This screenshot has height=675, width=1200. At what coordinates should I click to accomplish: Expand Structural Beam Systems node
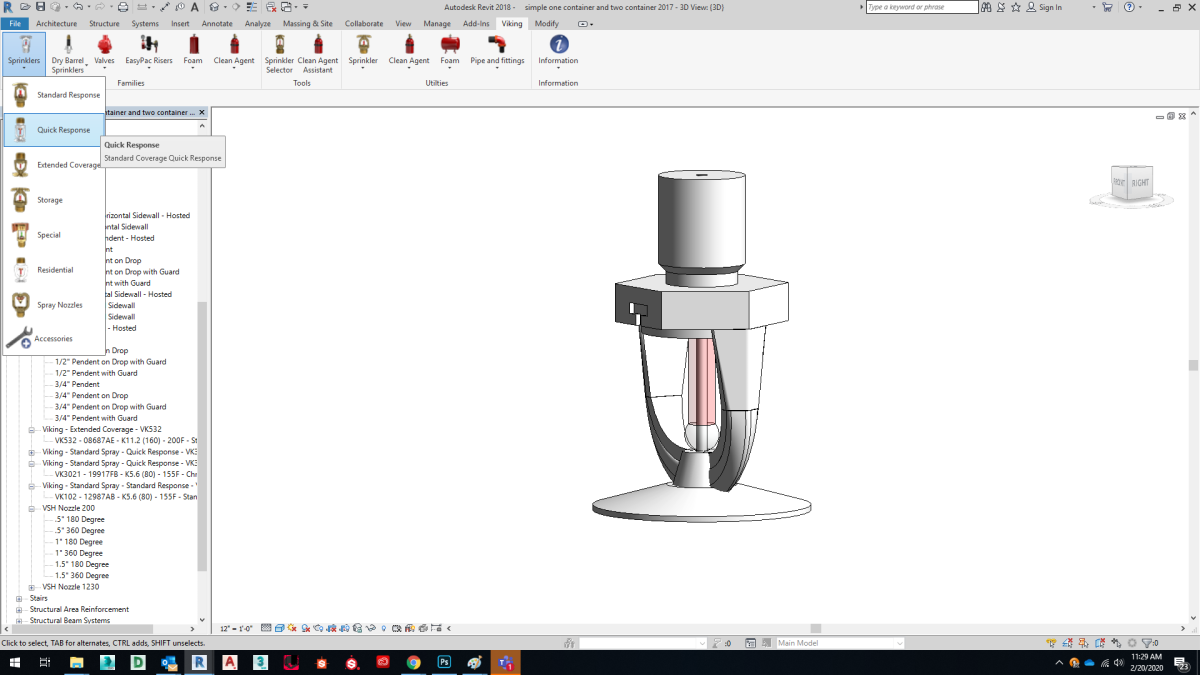[19, 621]
